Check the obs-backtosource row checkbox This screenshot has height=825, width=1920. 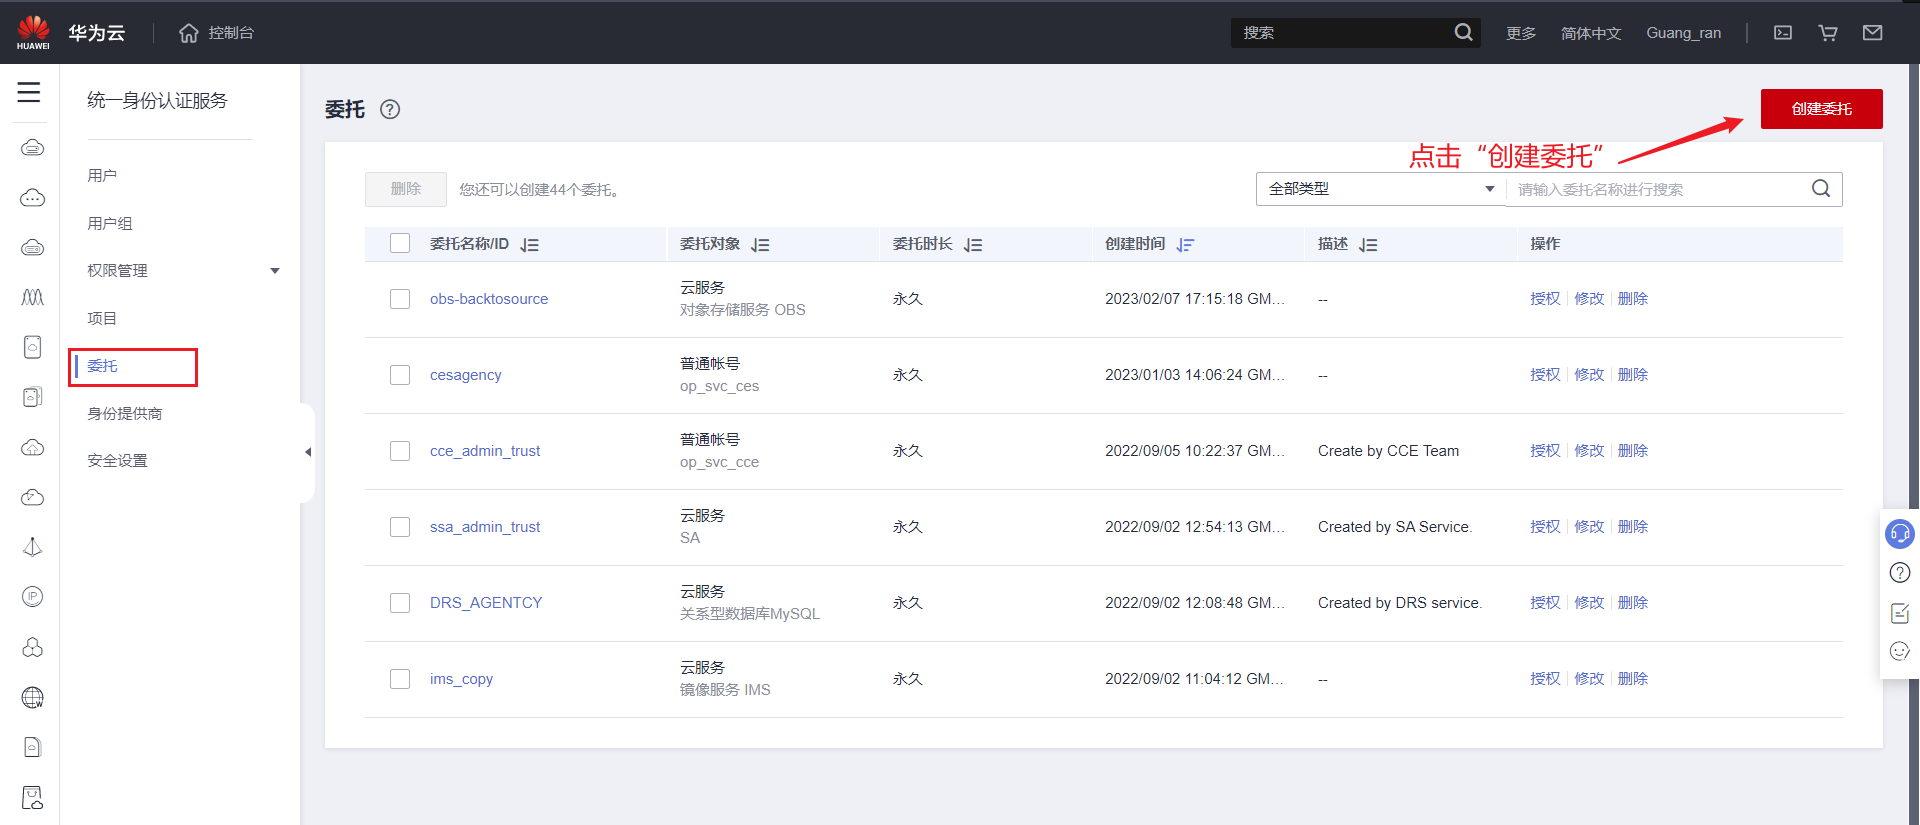pyautogui.click(x=400, y=299)
